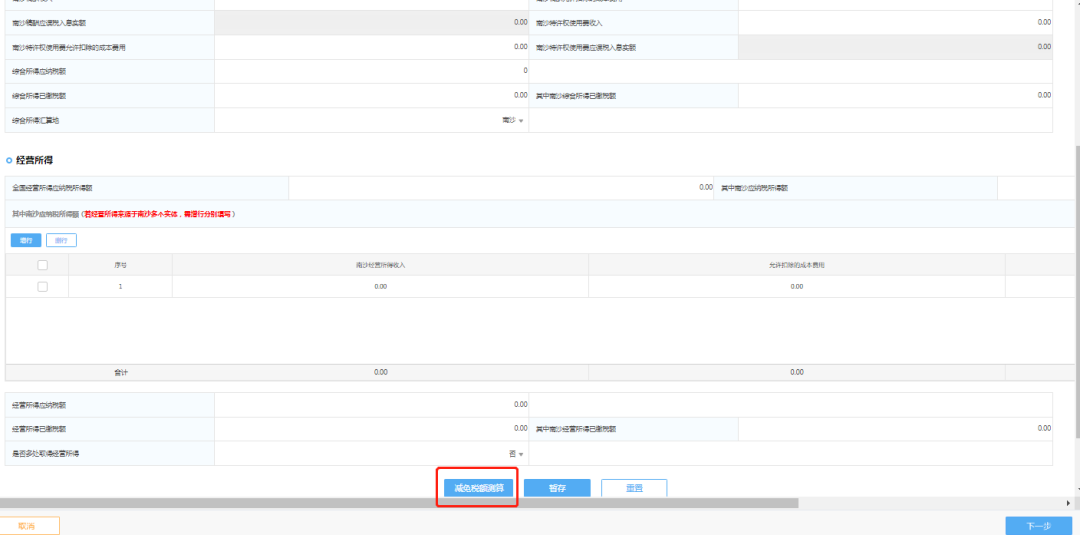Reset the form using 重置 button
1080x535 pixels.
pyautogui.click(x=634, y=488)
